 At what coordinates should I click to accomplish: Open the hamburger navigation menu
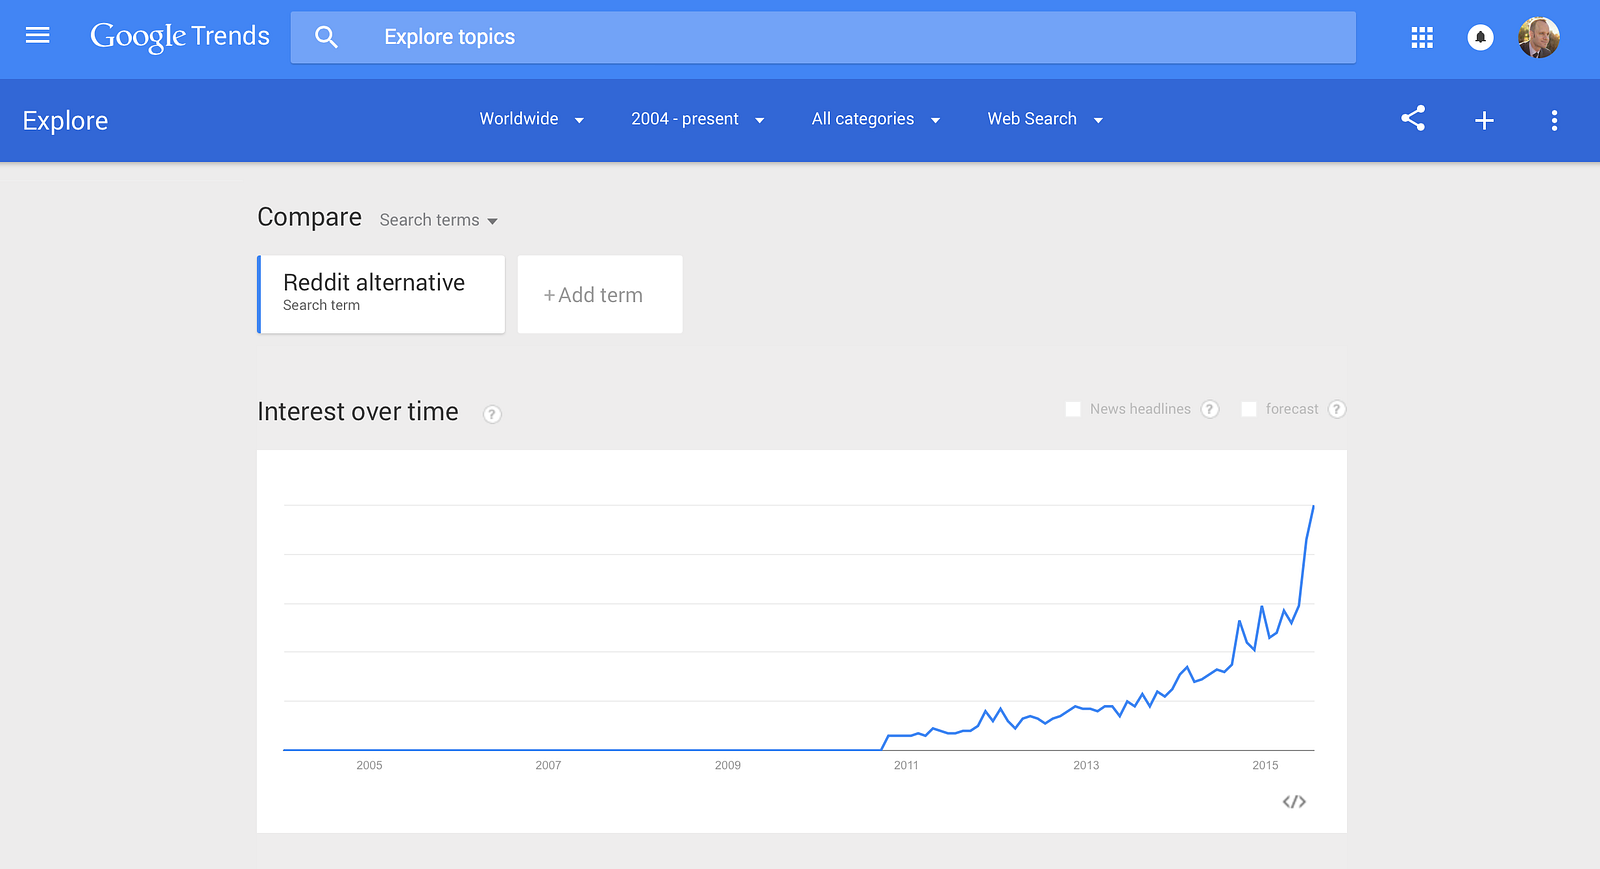tap(37, 36)
